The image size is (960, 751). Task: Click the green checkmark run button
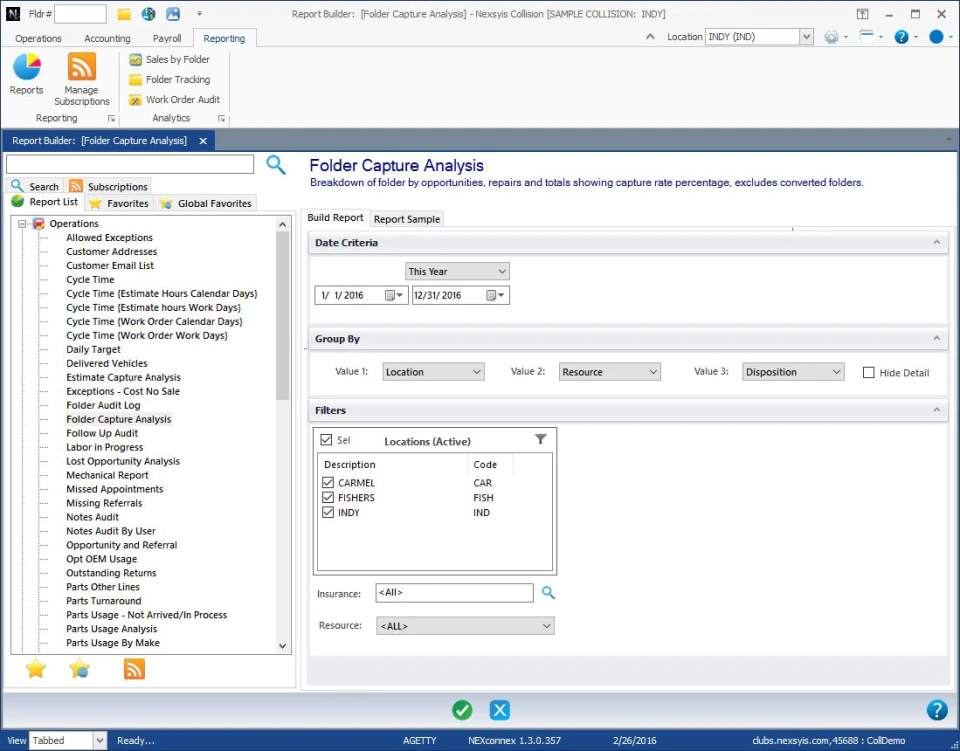[x=462, y=710]
